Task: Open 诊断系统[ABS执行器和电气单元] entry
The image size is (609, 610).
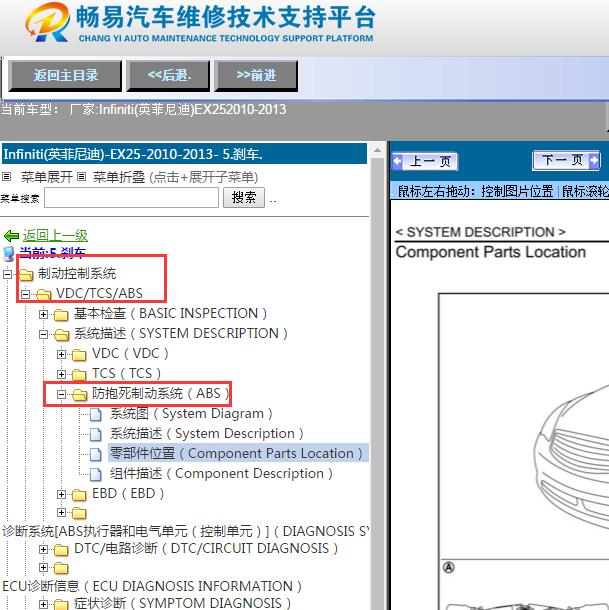Action: pos(185,531)
